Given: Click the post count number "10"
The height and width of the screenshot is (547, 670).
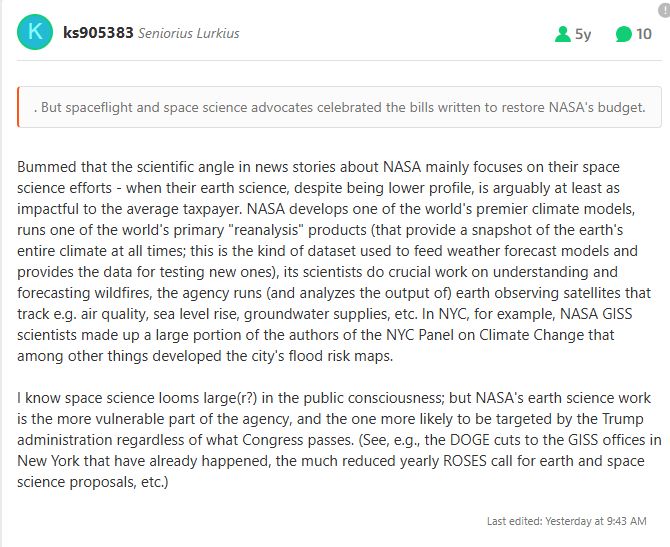Looking at the screenshot, I should point(644,34).
